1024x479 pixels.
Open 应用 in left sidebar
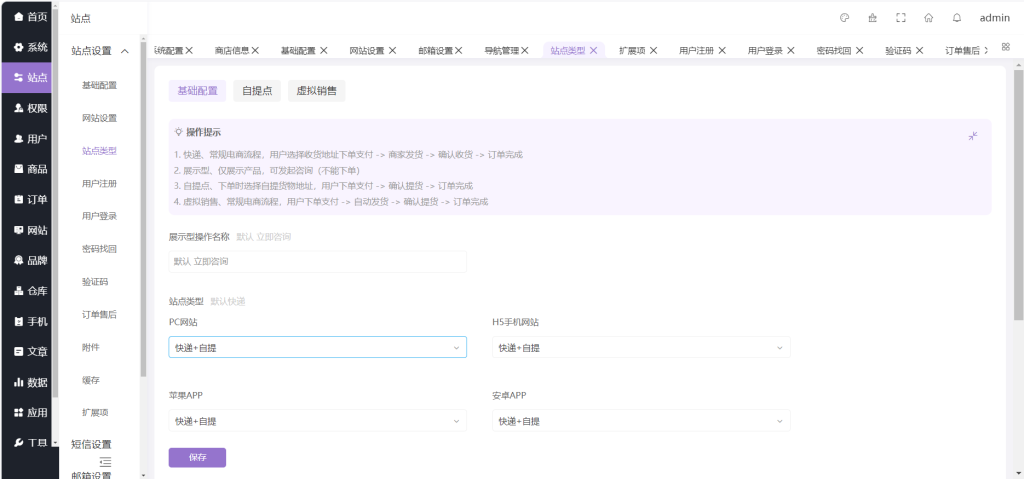pos(30,412)
